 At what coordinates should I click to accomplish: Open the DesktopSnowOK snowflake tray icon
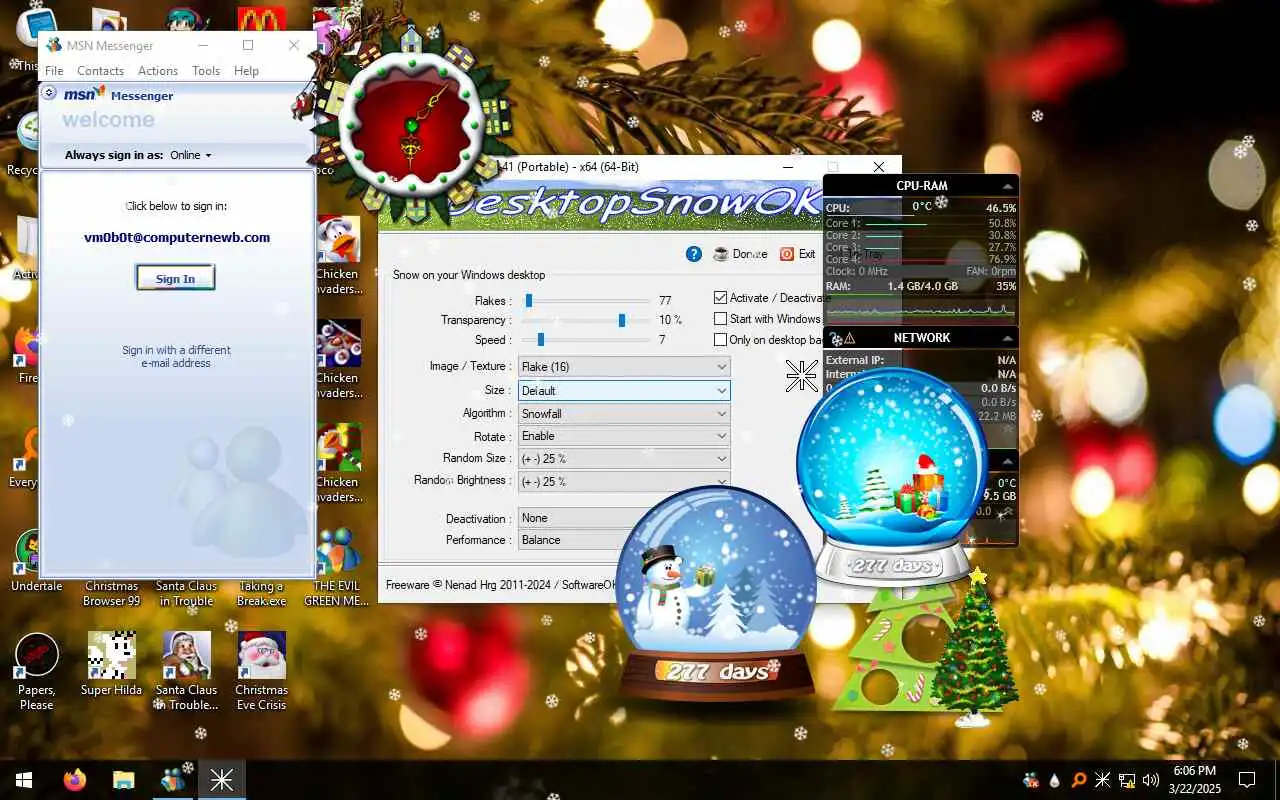point(1103,780)
